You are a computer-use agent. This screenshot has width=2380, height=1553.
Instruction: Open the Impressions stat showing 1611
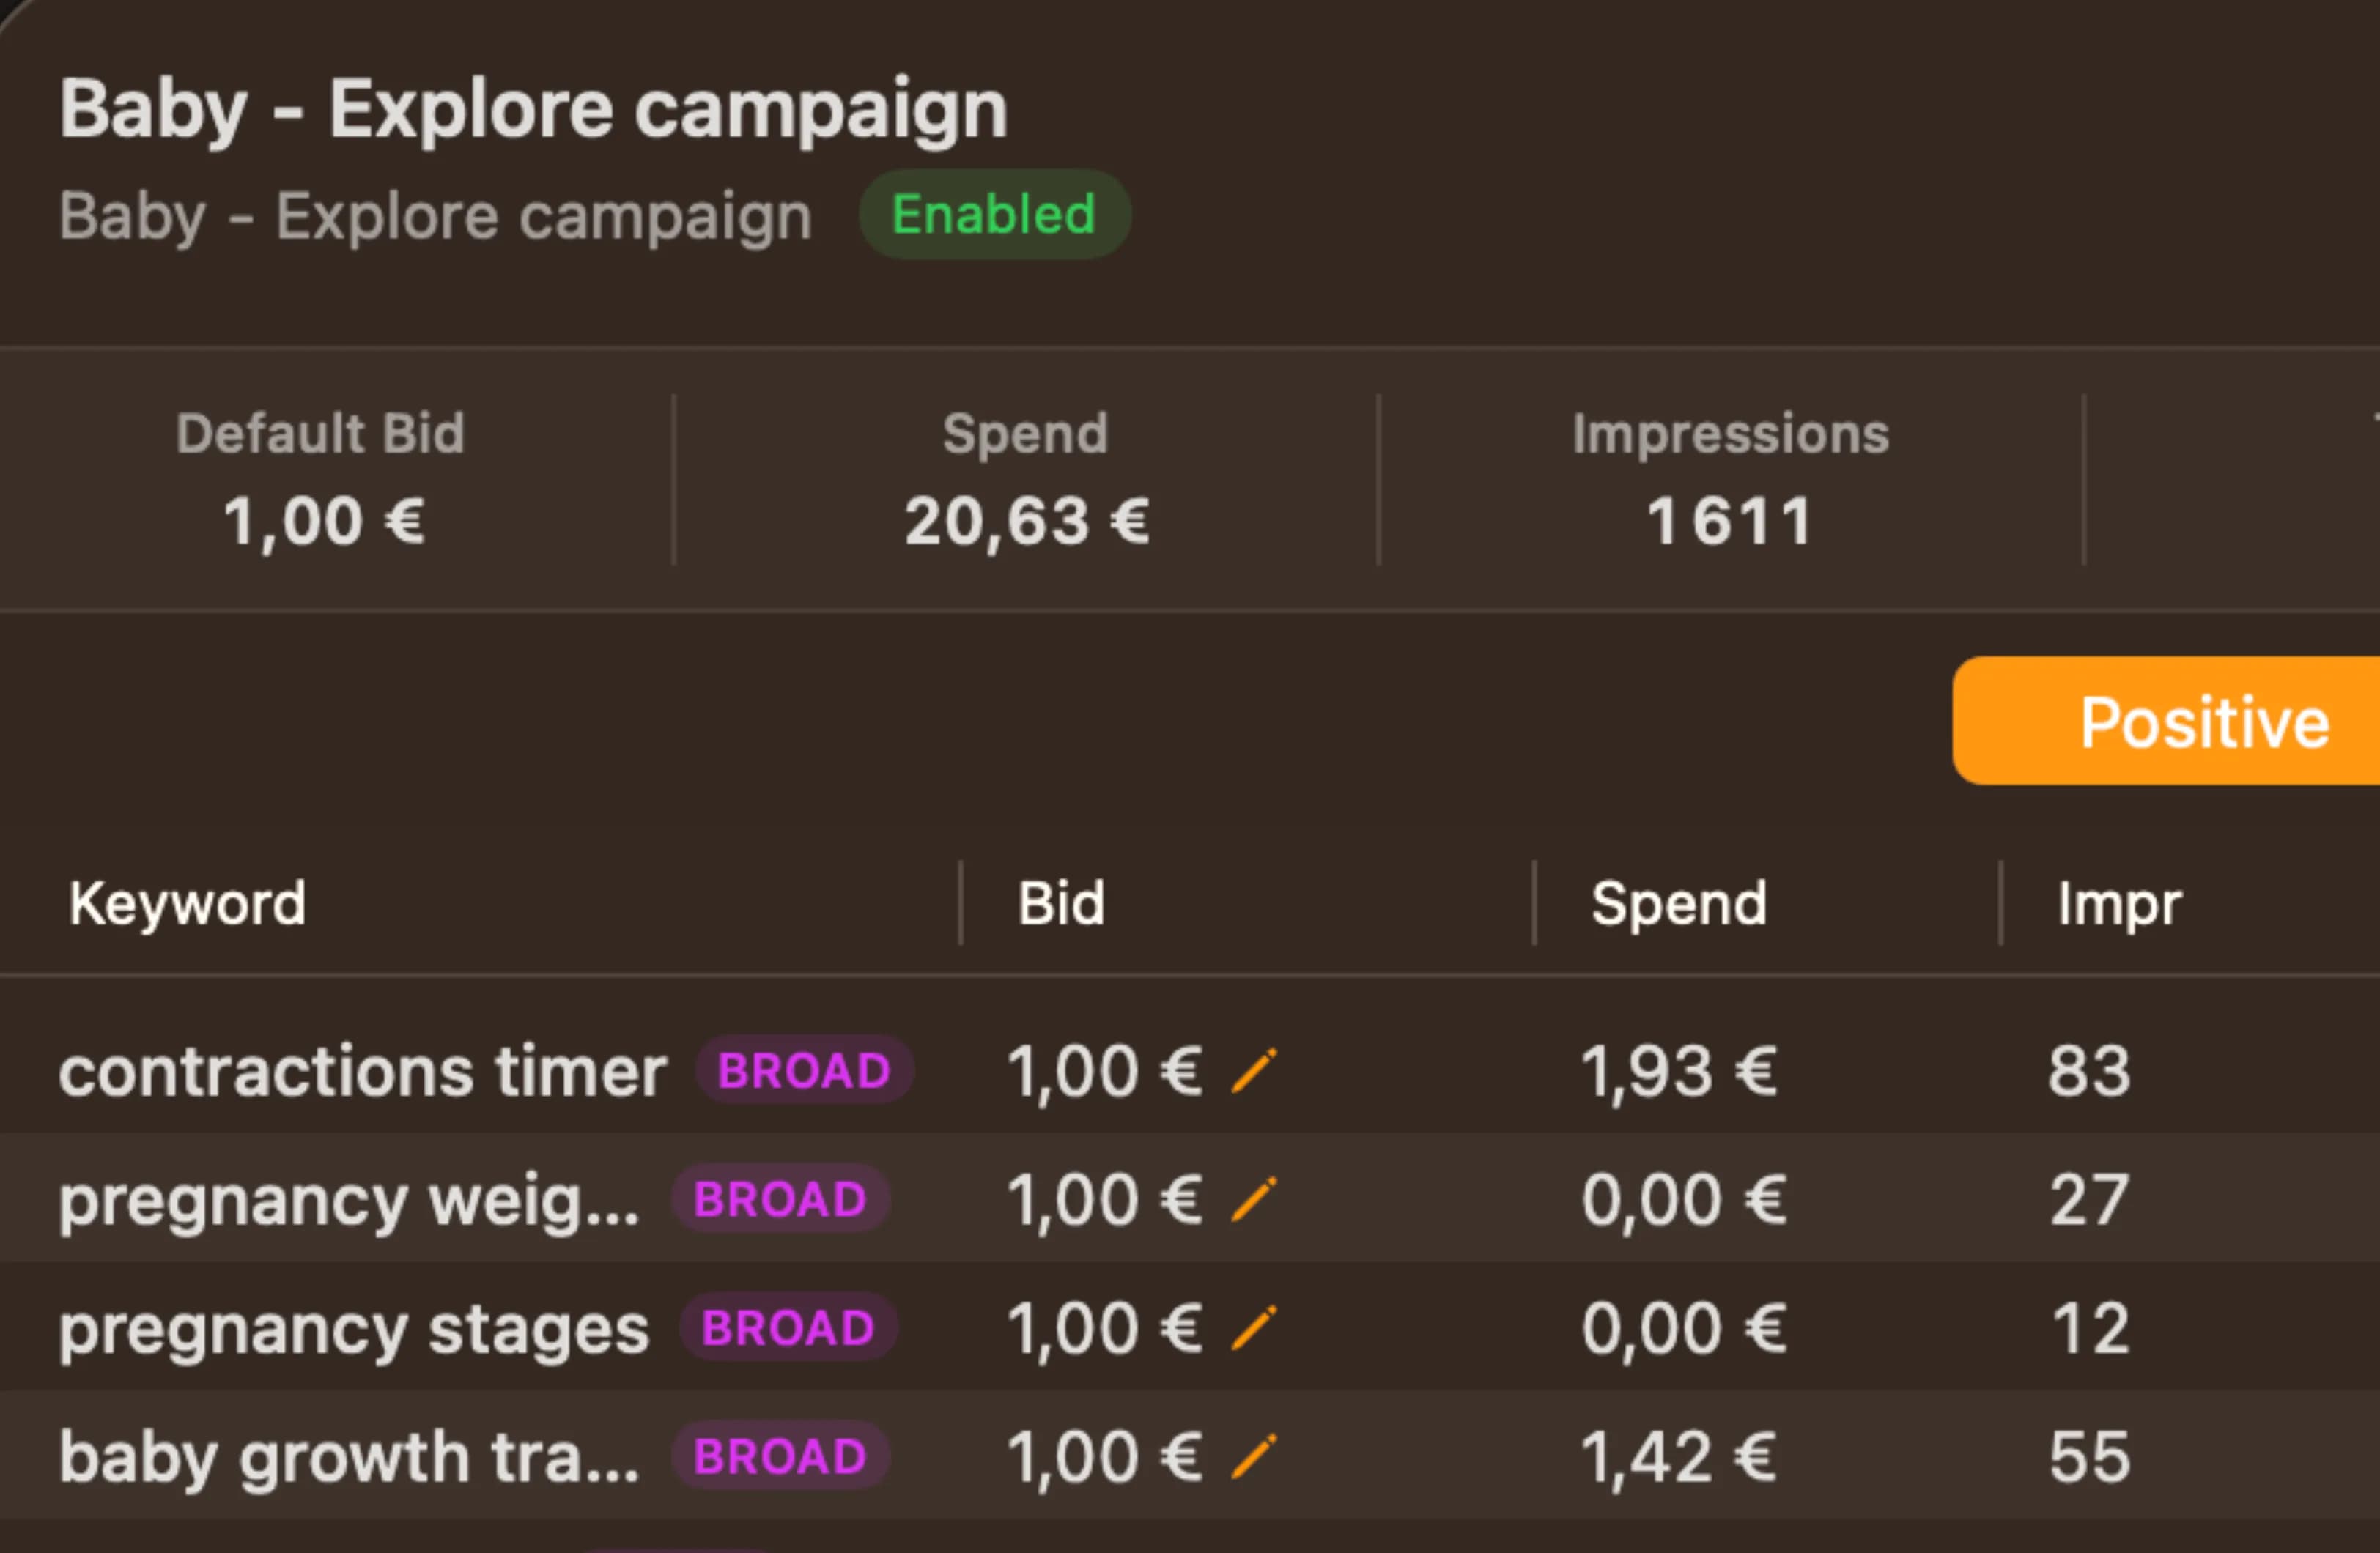point(1730,478)
